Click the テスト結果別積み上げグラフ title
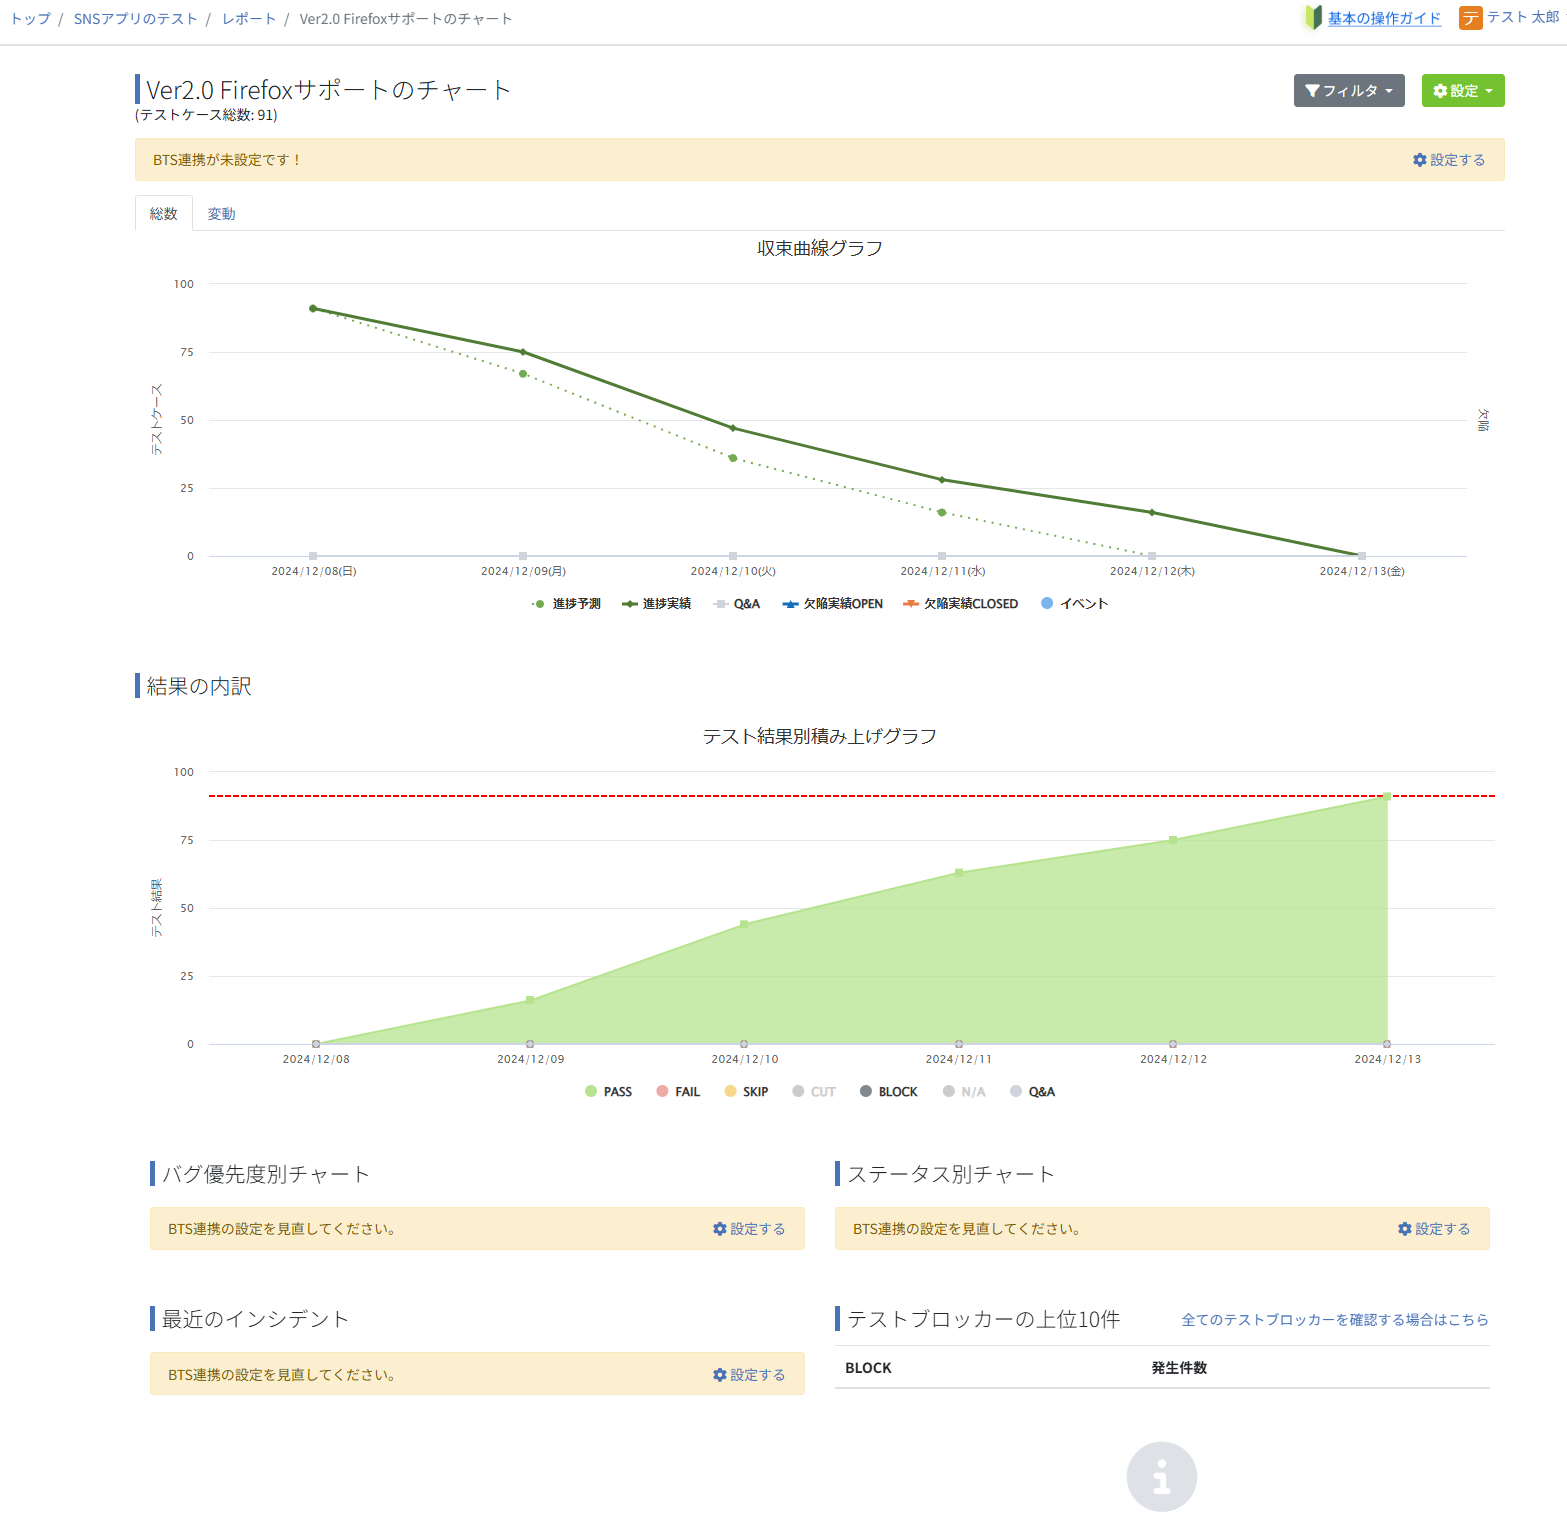This screenshot has height=1517, width=1567. [x=820, y=736]
